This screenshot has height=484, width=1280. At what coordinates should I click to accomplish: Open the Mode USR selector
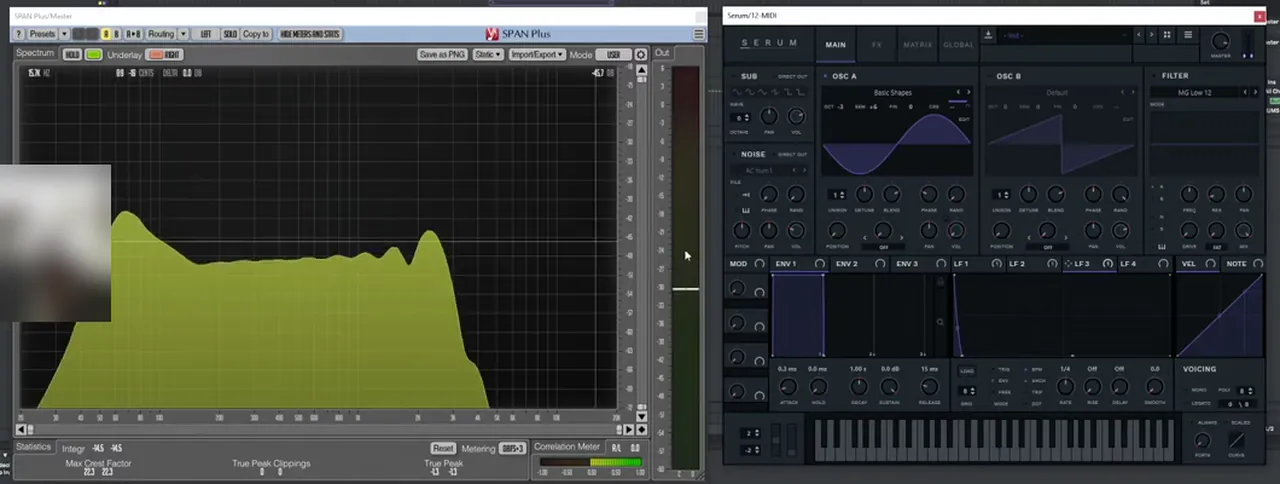(x=613, y=54)
